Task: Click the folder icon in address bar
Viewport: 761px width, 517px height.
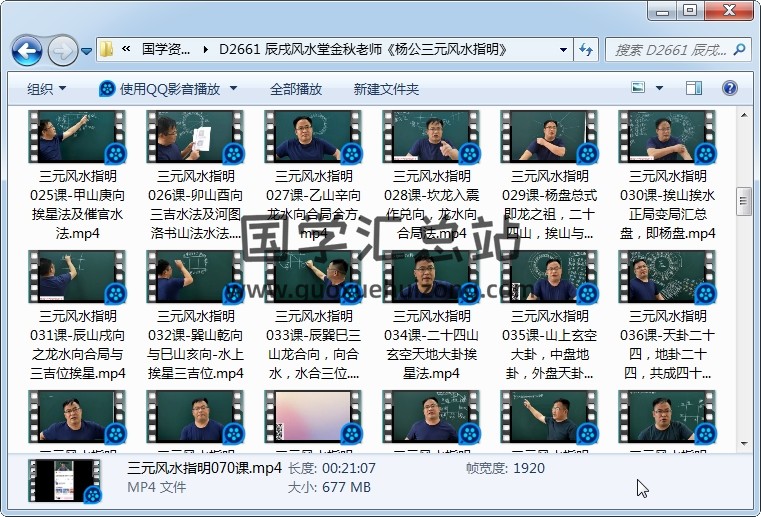Action: coord(106,49)
